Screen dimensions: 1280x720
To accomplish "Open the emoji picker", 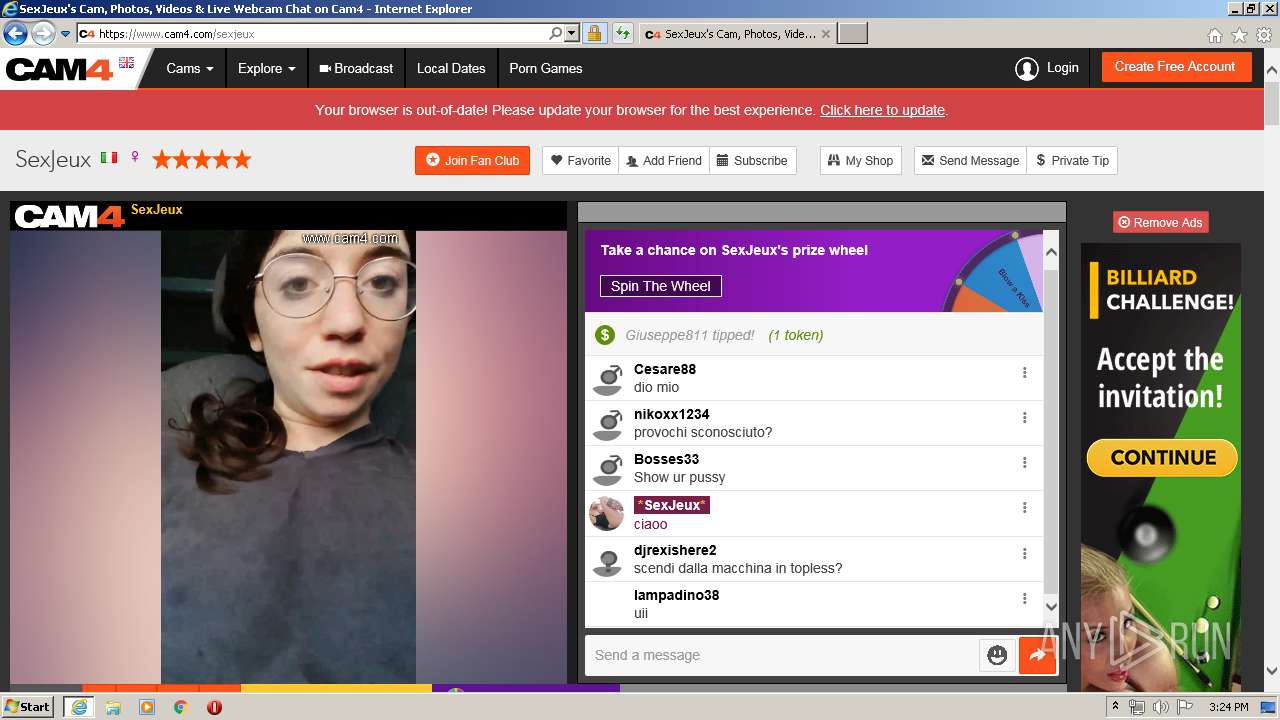I will pyautogui.click(x=997, y=655).
